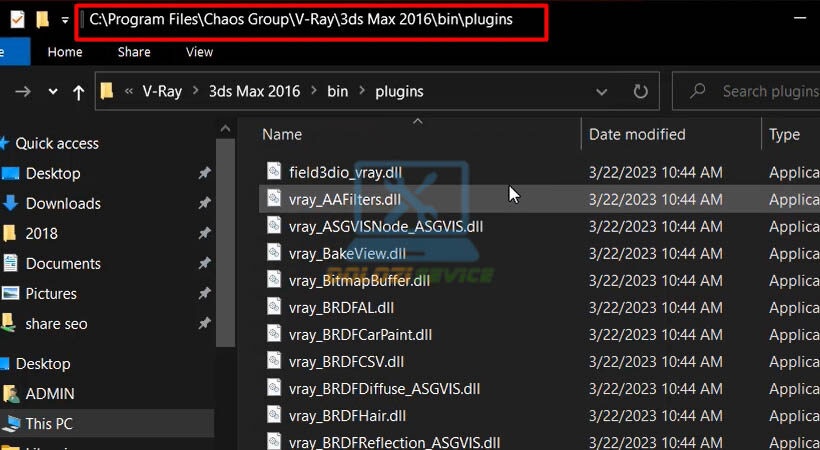This screenshot has height=450, width=820.
Task: Switch to the View ribbon tab
Action: point(199,52)
